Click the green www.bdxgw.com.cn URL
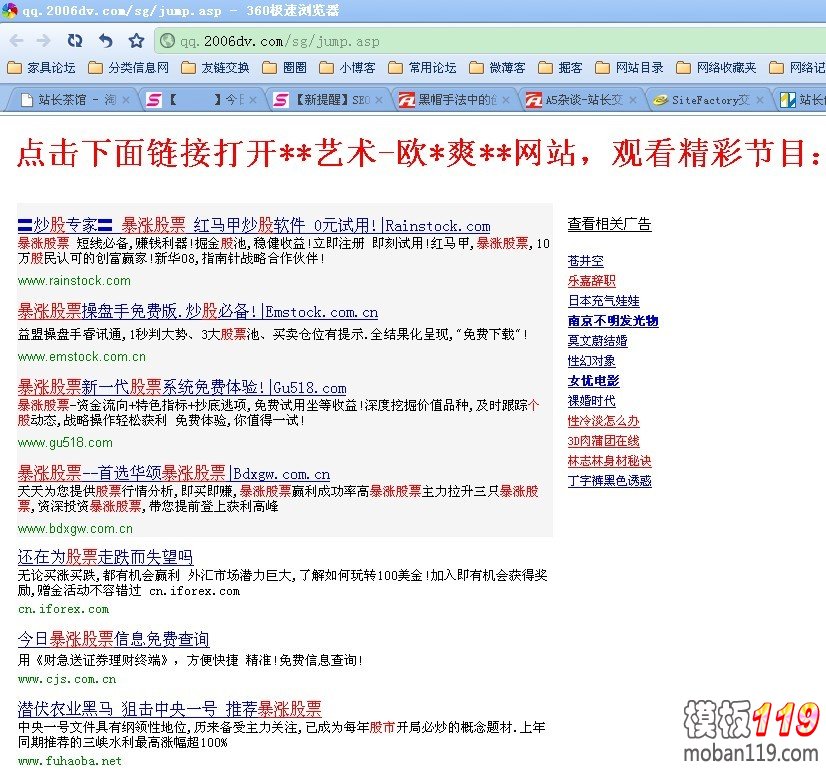 (x=75, y=528)
